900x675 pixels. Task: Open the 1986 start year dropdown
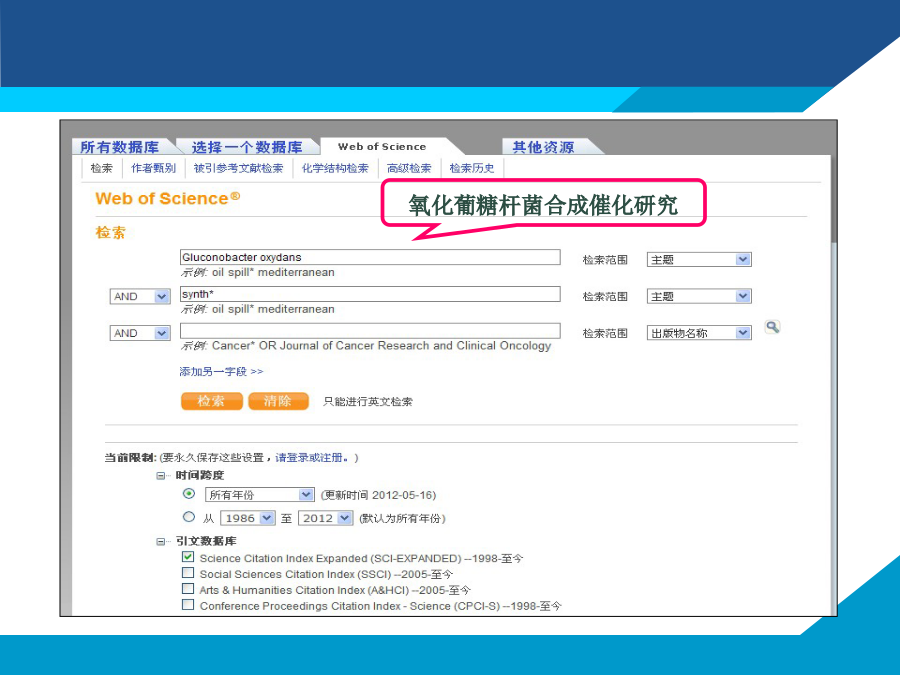click(x=248, y=518)
